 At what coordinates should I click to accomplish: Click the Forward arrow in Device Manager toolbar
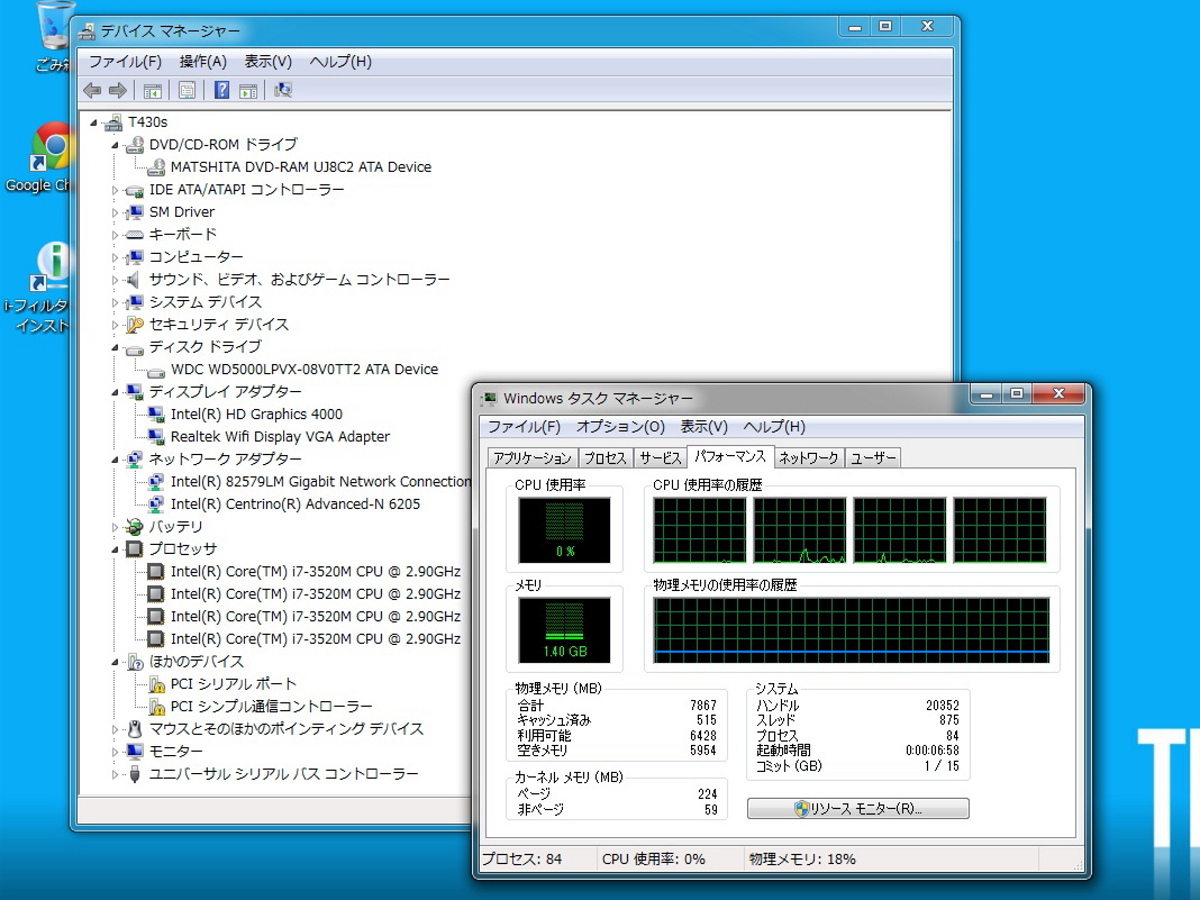[x=117, y=91]
